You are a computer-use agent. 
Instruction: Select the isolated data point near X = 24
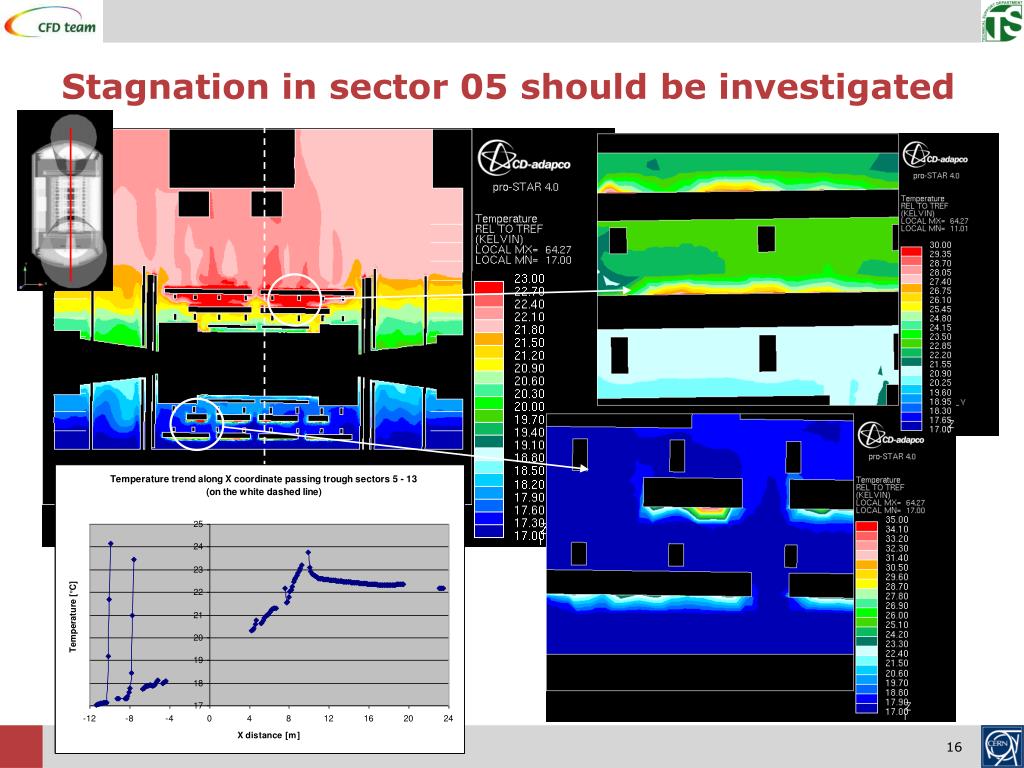441,588
